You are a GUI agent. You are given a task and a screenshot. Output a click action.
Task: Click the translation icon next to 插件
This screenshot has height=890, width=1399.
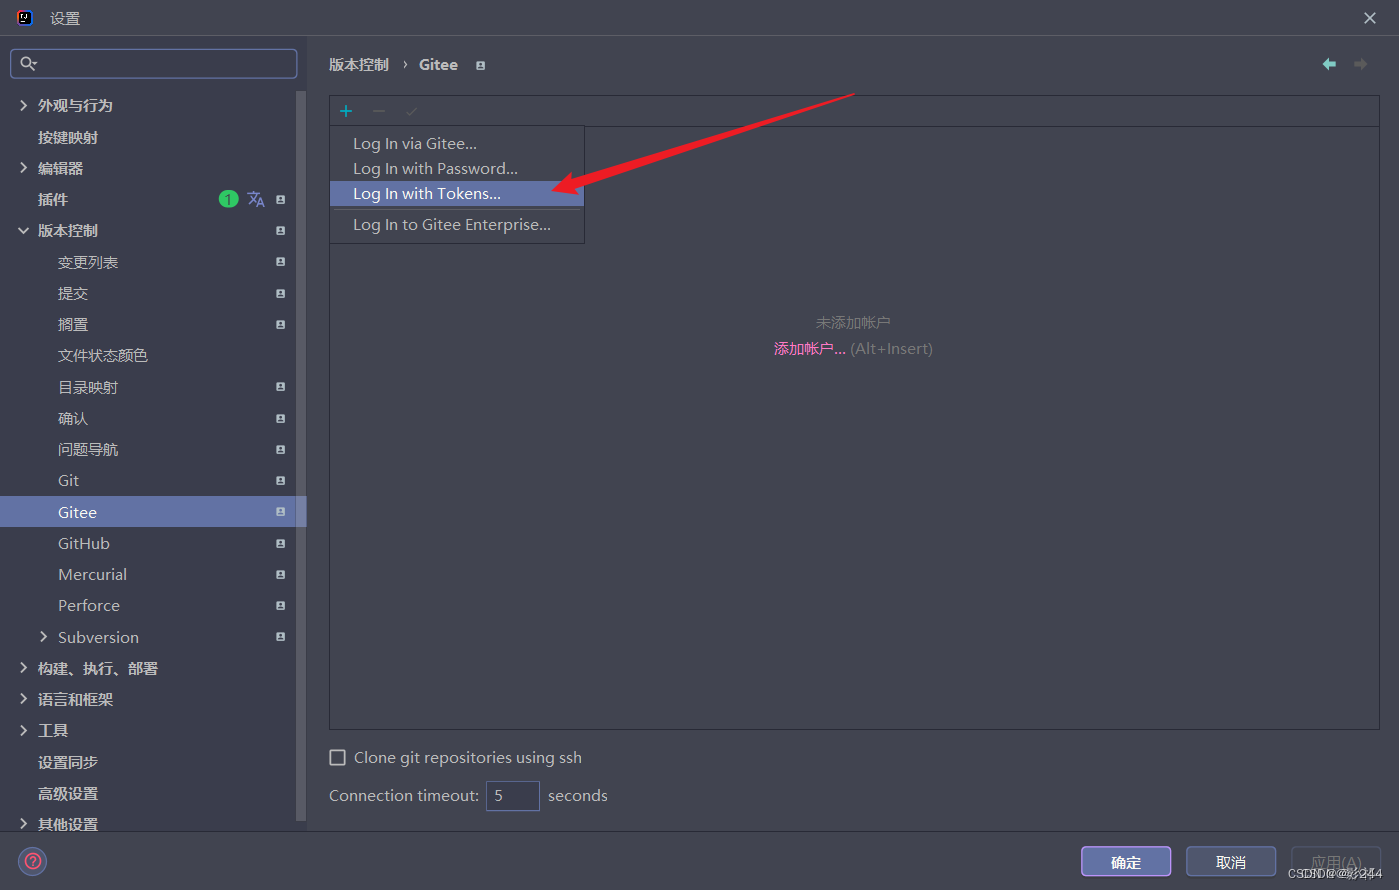click(256, 199)
